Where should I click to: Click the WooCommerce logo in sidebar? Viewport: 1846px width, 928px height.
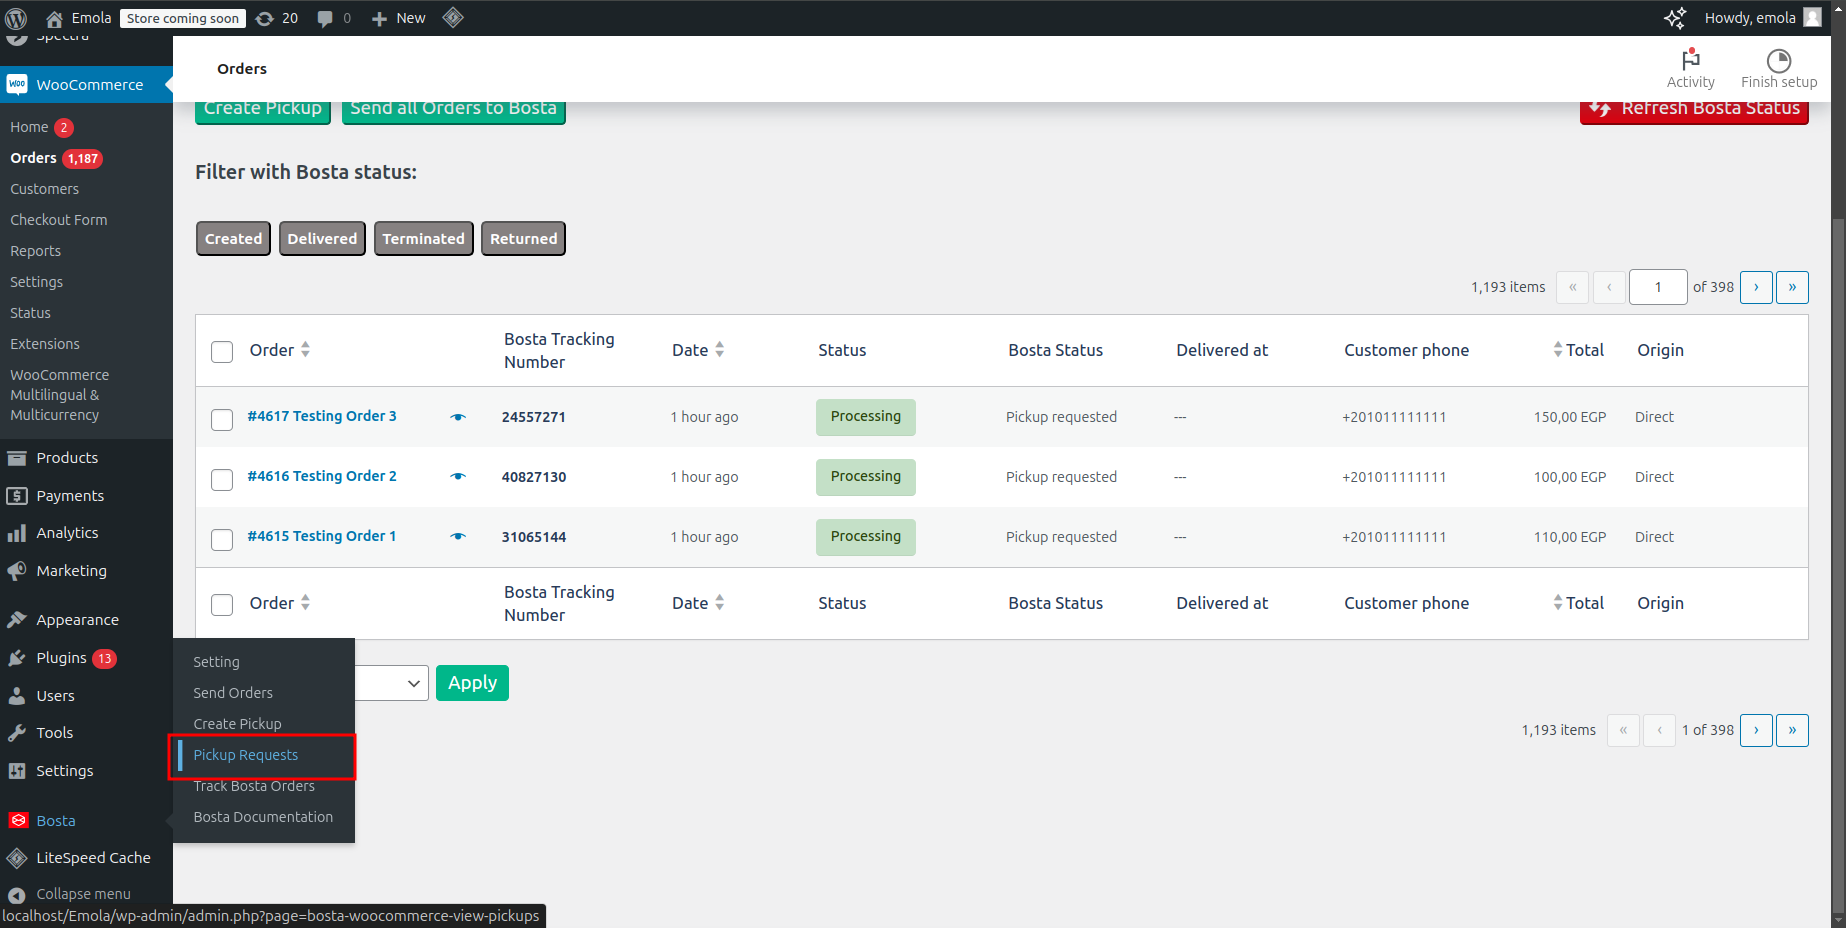coord(17,84)
